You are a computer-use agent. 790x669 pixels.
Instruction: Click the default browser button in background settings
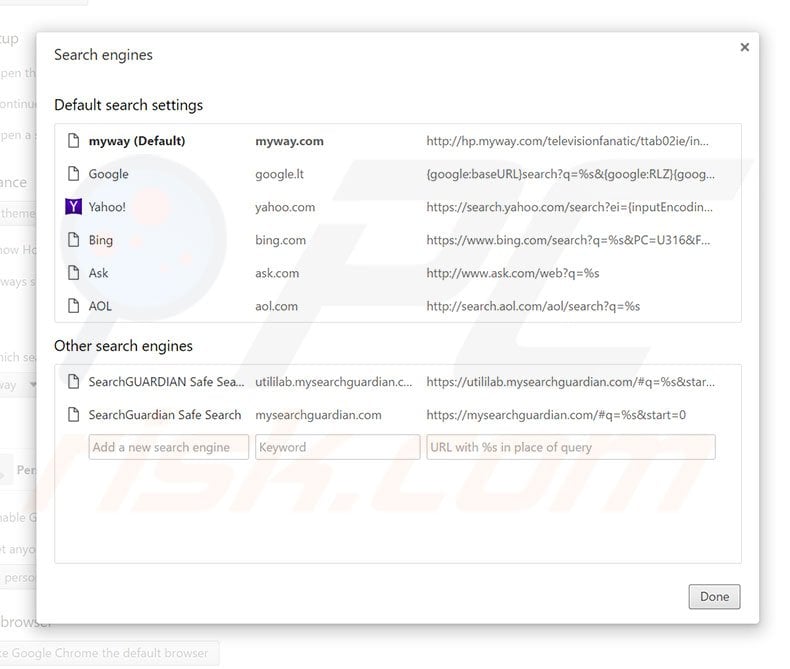point(109,653)
